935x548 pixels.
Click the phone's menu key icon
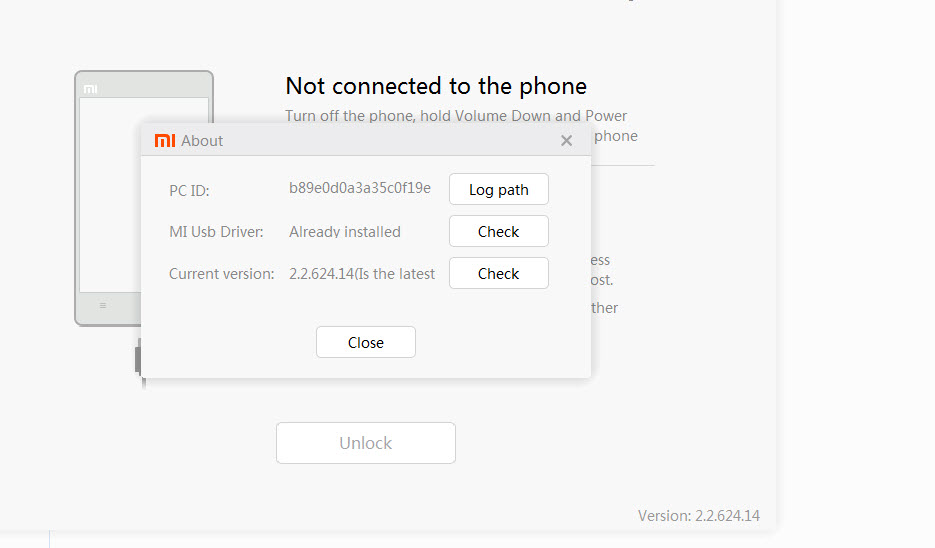coord(102,305)
